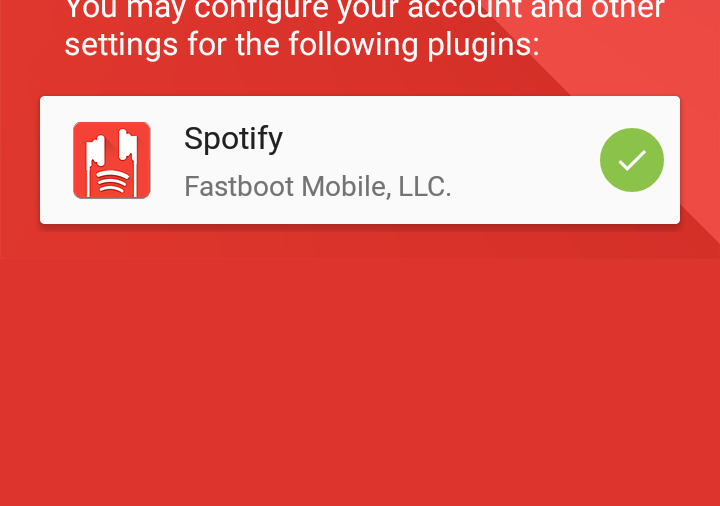Click the darker red strip beneath the plugin card

pos(360,242)
